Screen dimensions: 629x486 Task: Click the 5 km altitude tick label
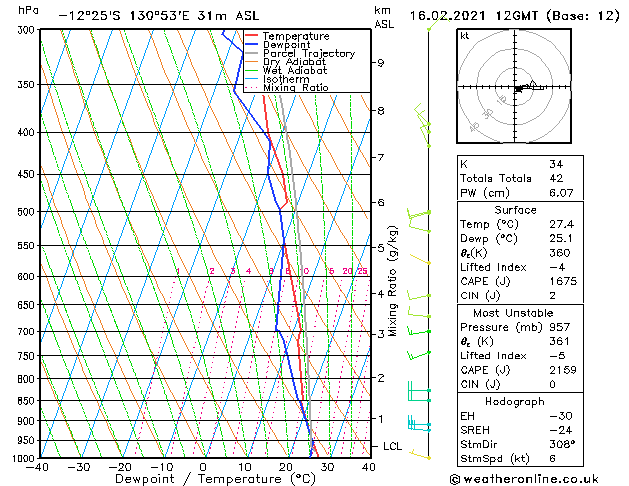(x=380, y=248)
